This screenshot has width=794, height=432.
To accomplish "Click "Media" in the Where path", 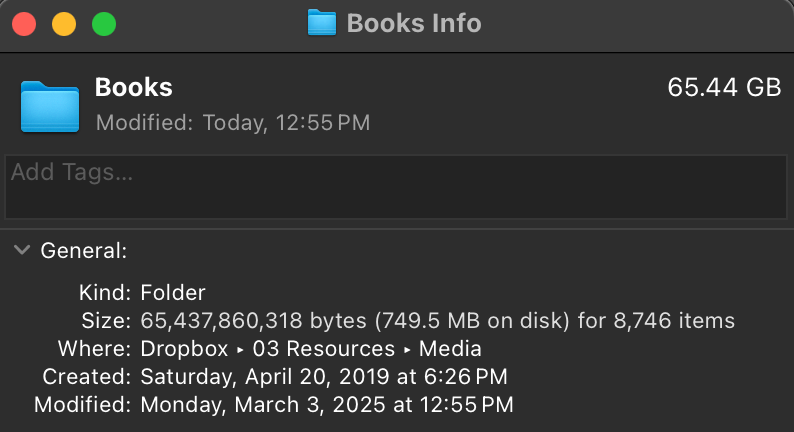I will point(450,349).
